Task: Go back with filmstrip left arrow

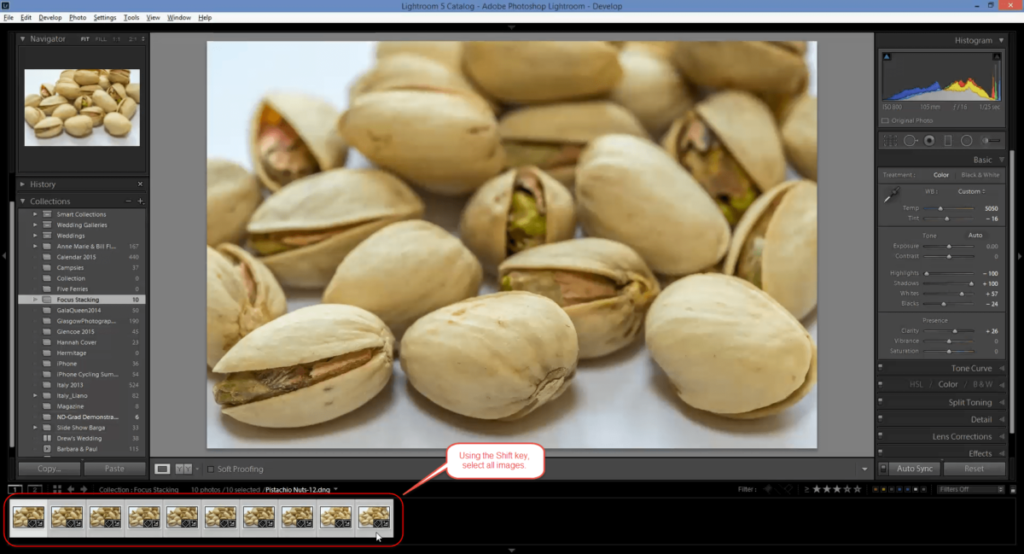Action: [71, 489]
